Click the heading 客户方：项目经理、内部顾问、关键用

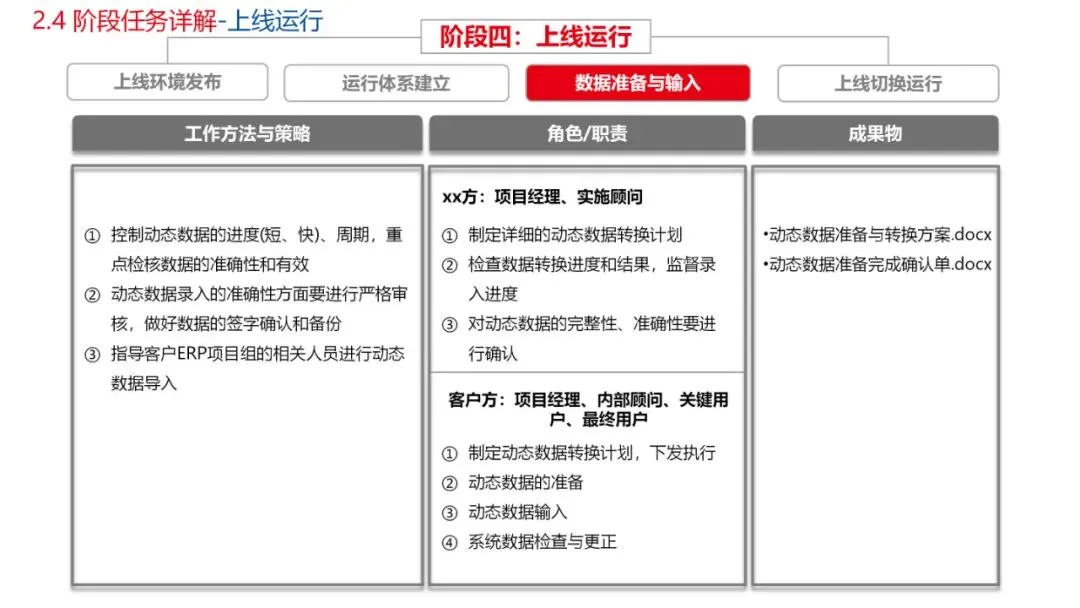(x=588, y=400)
